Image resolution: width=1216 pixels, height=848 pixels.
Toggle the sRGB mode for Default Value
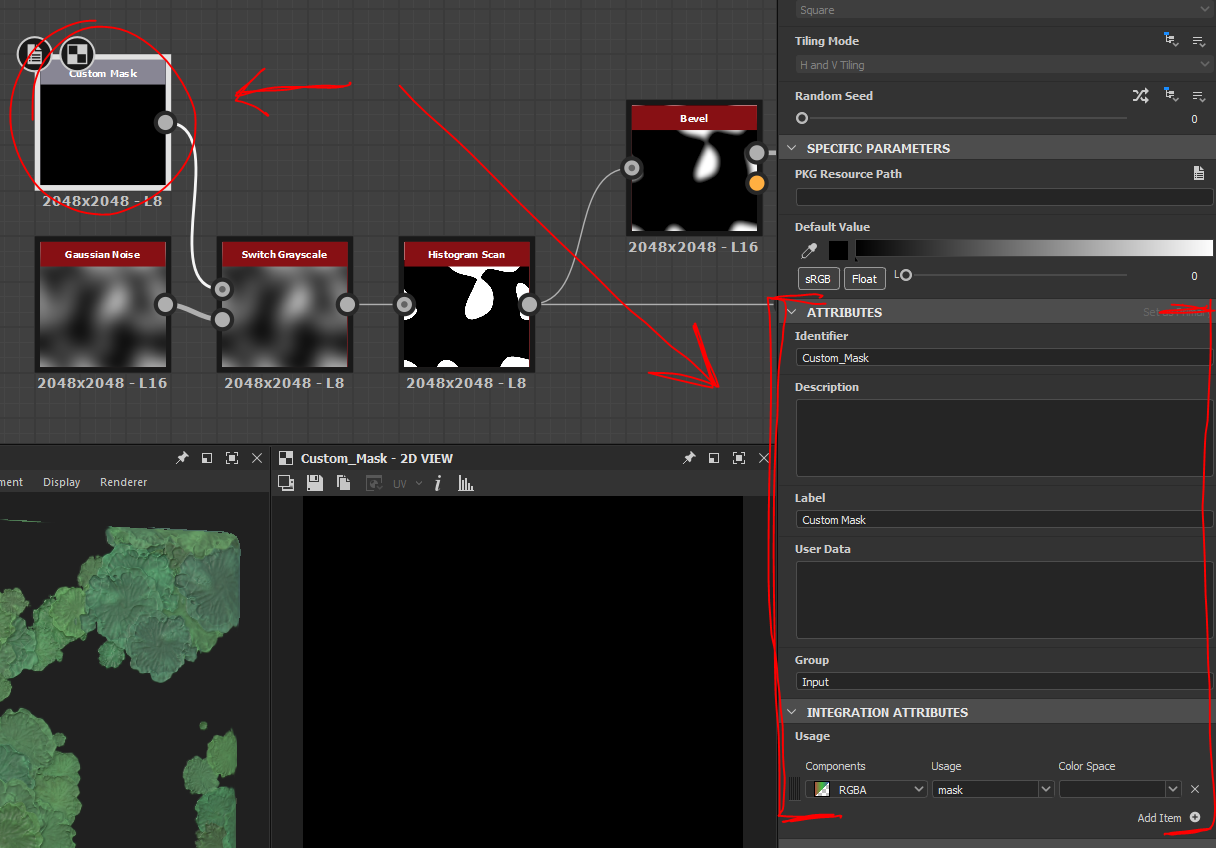[x=818, y=278]
